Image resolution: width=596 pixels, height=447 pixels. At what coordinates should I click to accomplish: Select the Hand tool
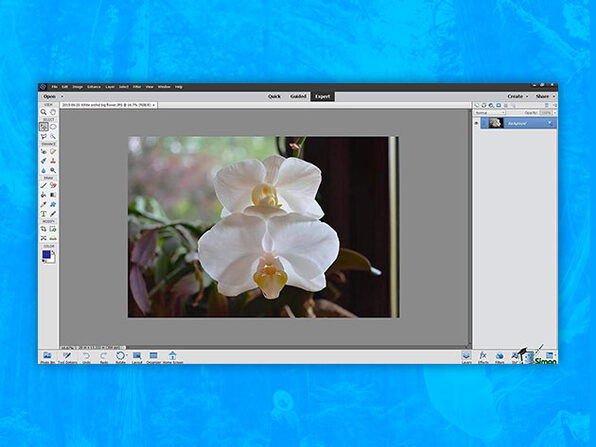[53, 112]
